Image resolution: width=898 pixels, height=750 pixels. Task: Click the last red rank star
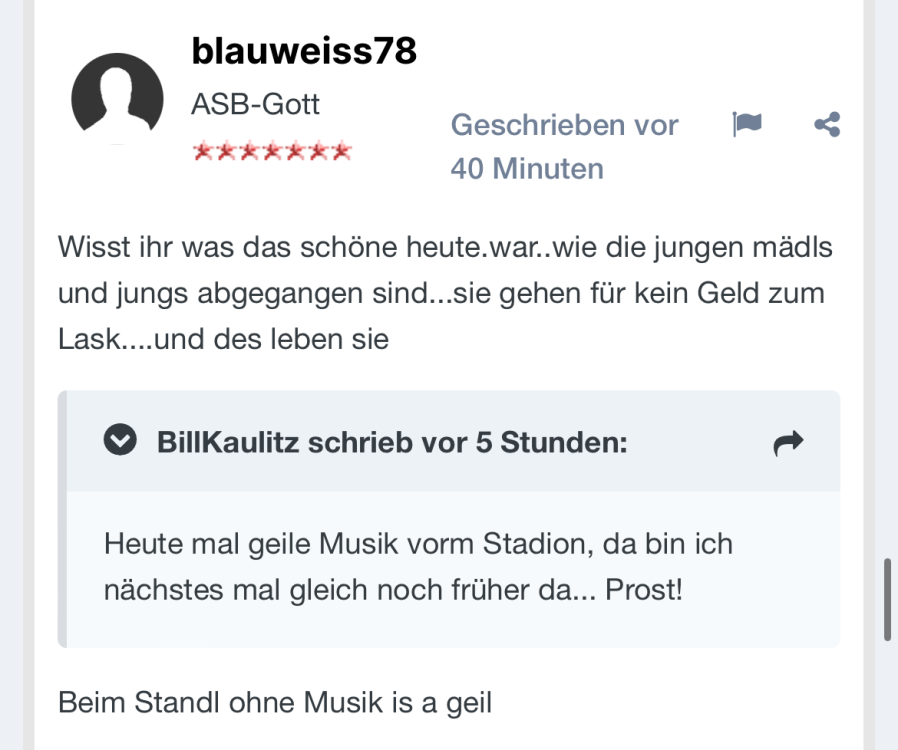[x=342, y=152]
